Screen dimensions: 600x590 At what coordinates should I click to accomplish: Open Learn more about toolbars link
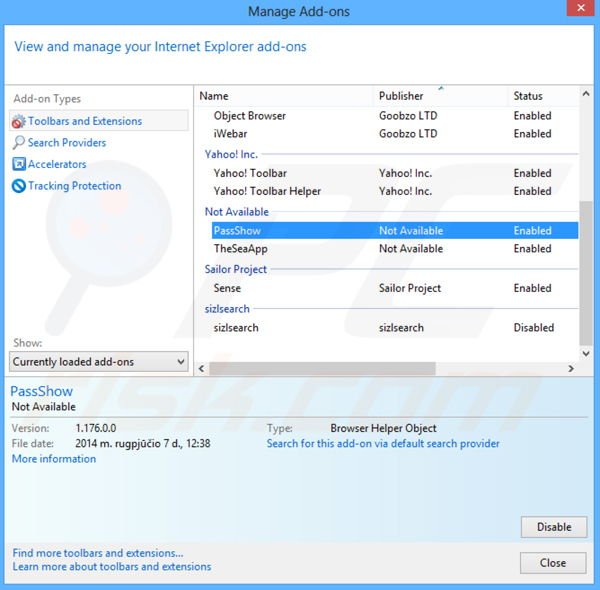pos(112,567)
